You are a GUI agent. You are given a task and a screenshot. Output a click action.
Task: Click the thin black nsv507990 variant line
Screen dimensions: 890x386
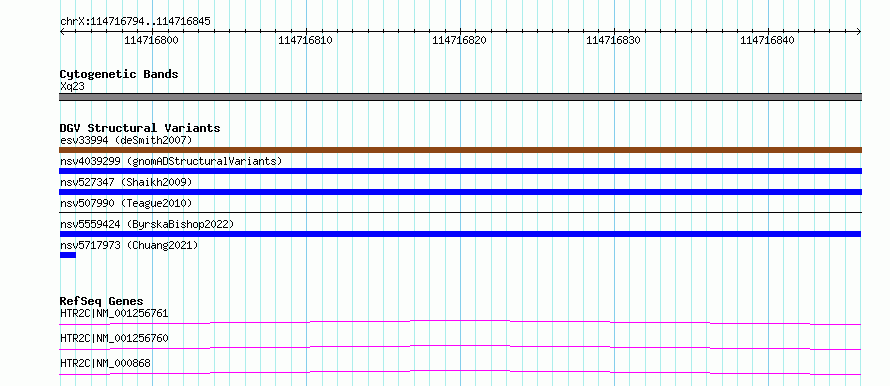point(460,212)
